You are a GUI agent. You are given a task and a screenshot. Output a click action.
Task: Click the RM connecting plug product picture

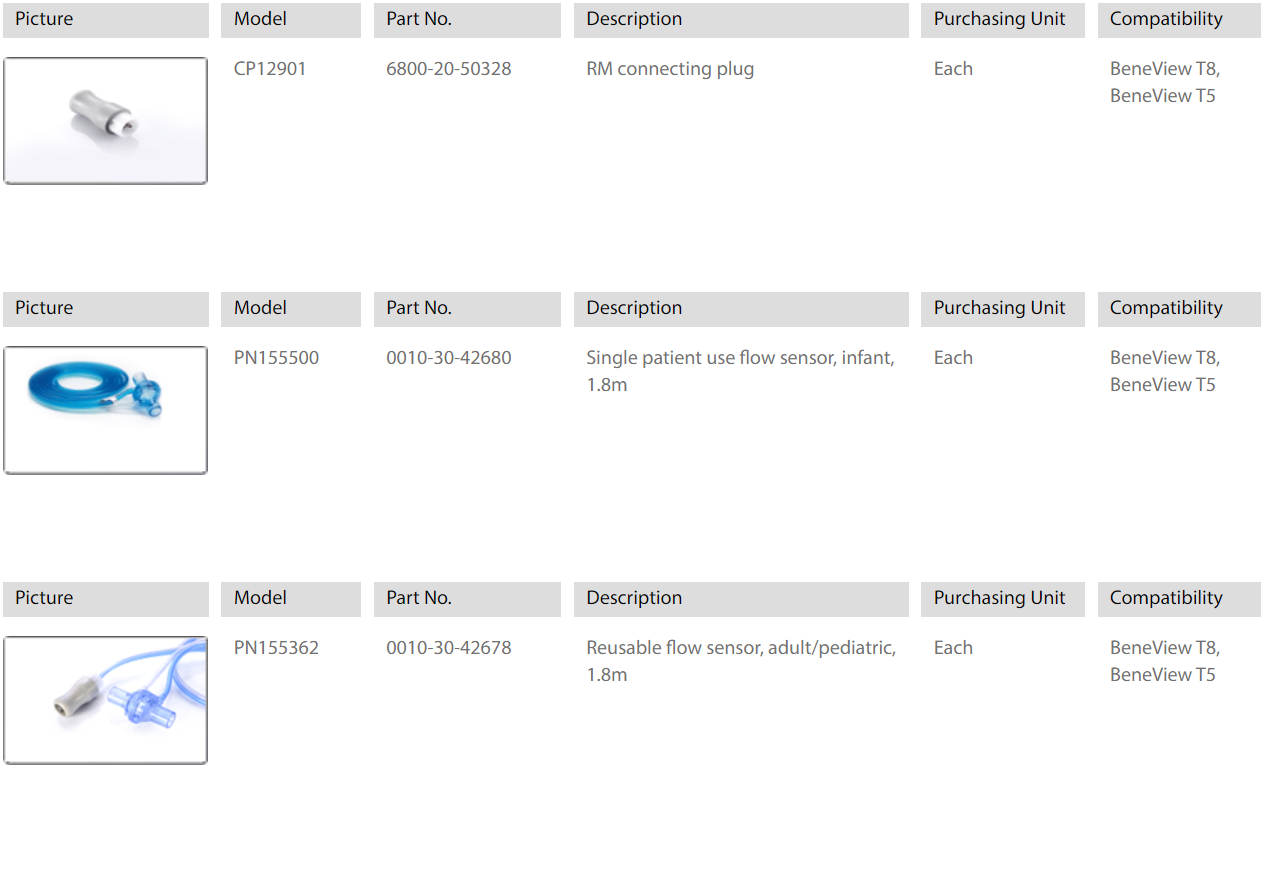105,121
